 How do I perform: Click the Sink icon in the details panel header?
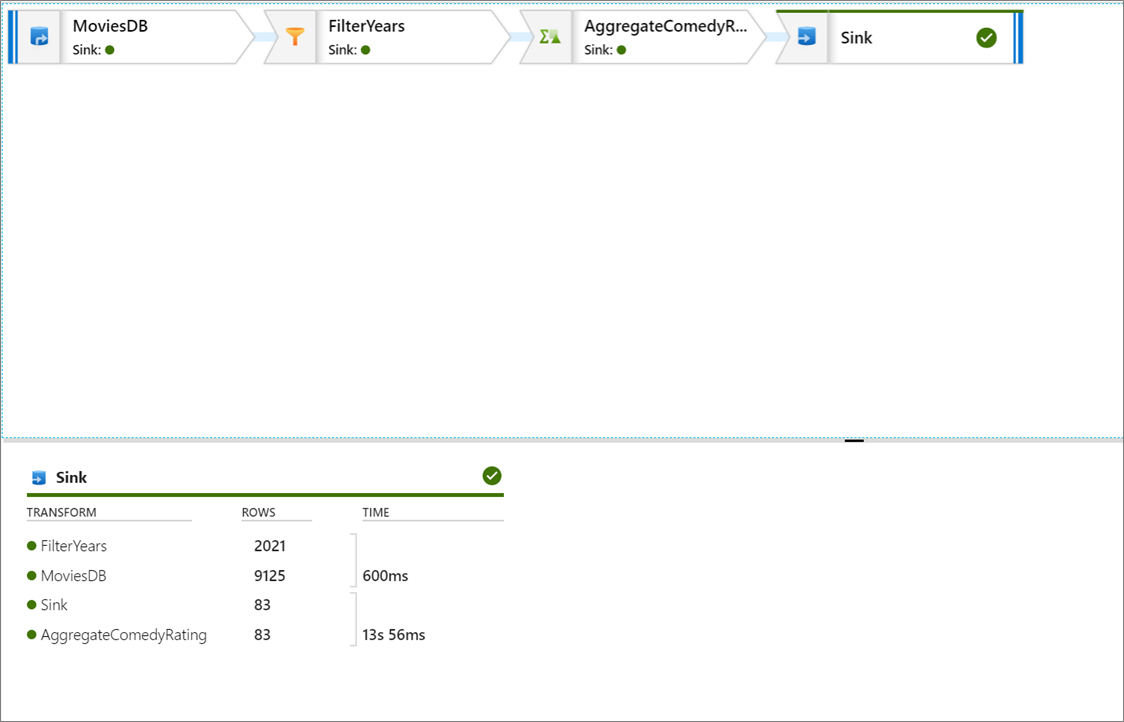37,477
